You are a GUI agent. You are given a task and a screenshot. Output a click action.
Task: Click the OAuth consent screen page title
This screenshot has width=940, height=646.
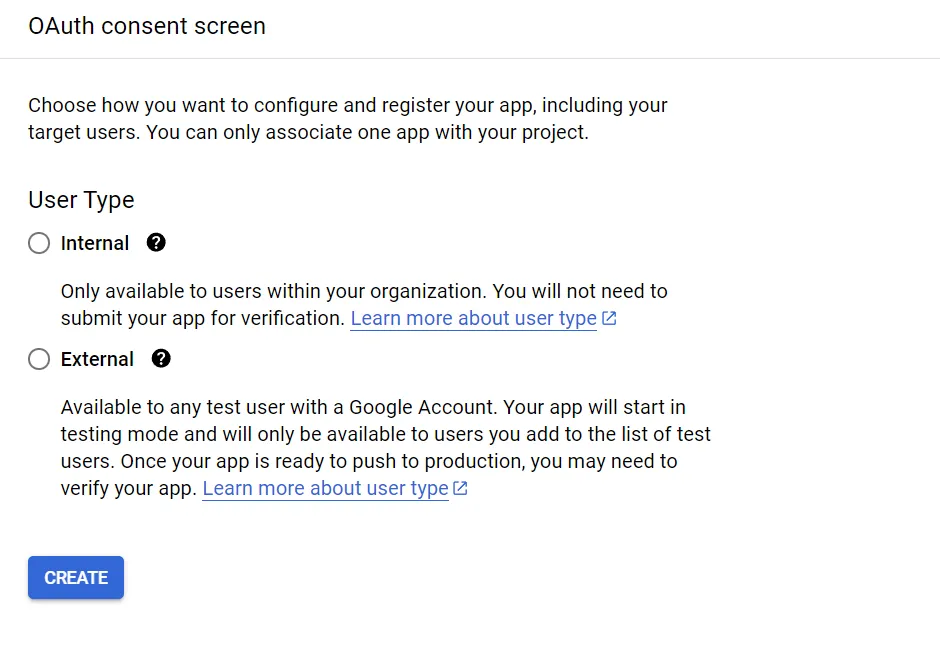[x=147, y=26]
